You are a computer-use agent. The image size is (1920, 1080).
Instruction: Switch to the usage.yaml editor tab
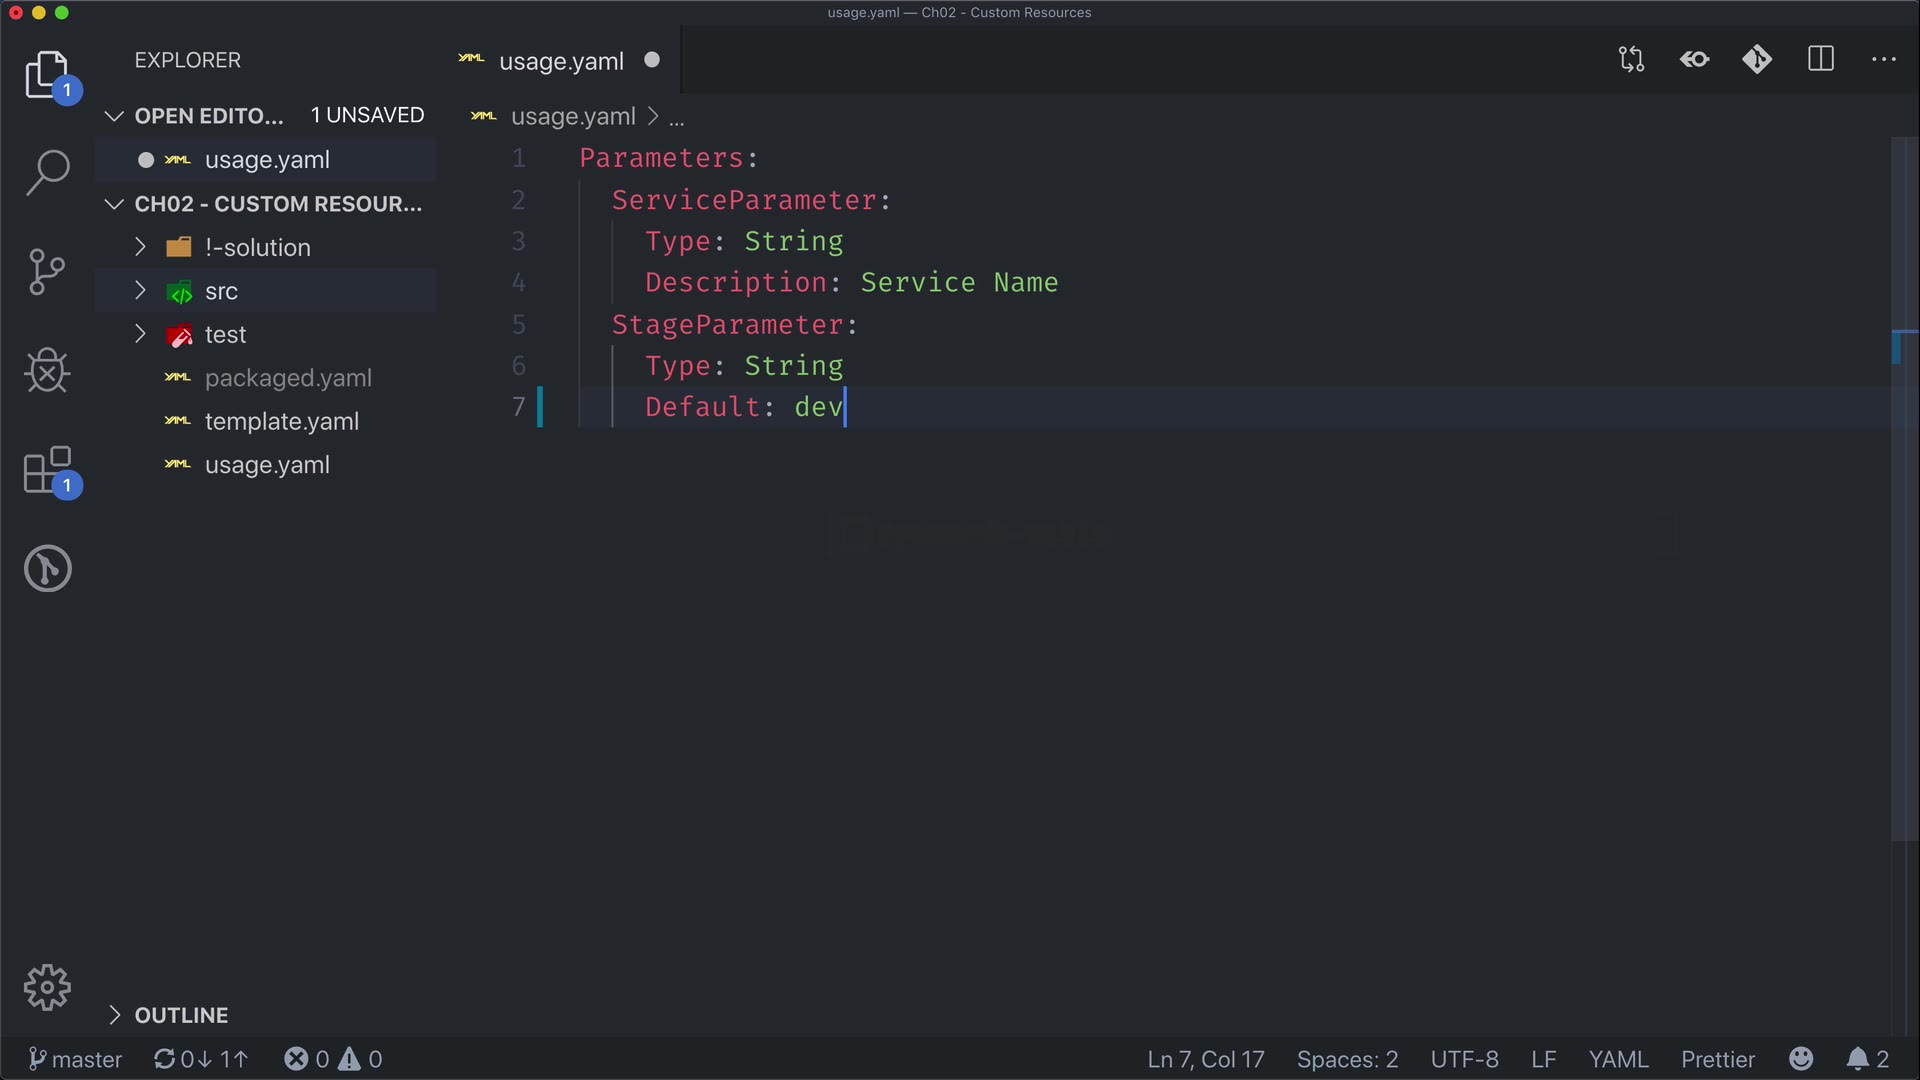tap(560, 61)
